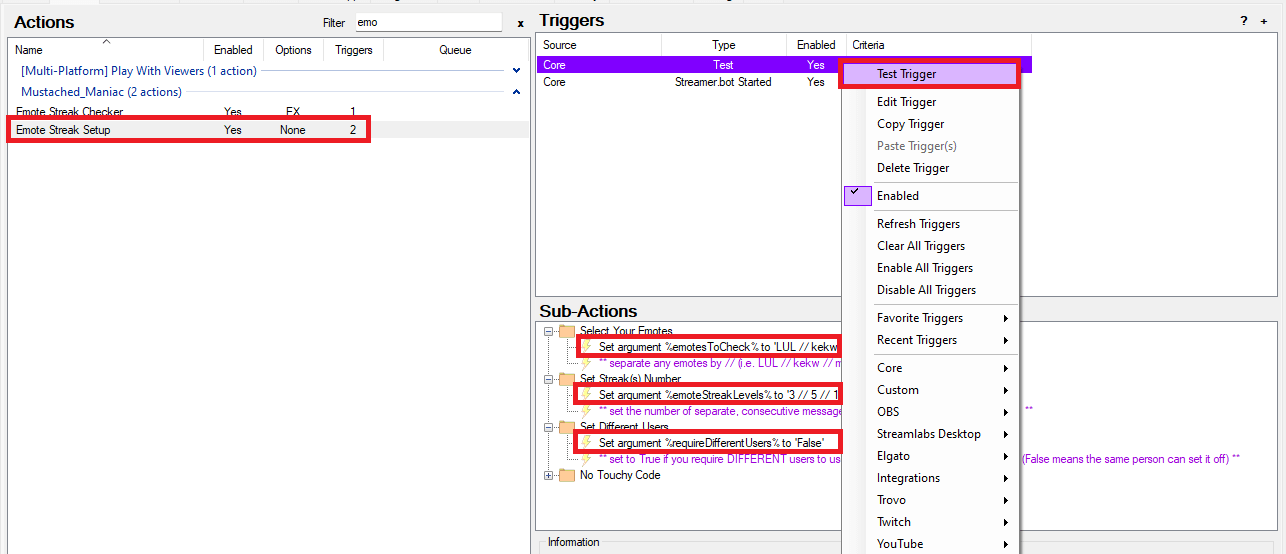This screenshot has width=1286, height=554.
Task: Click the No Touchy Code folder icon
Action: coord(567,475)
